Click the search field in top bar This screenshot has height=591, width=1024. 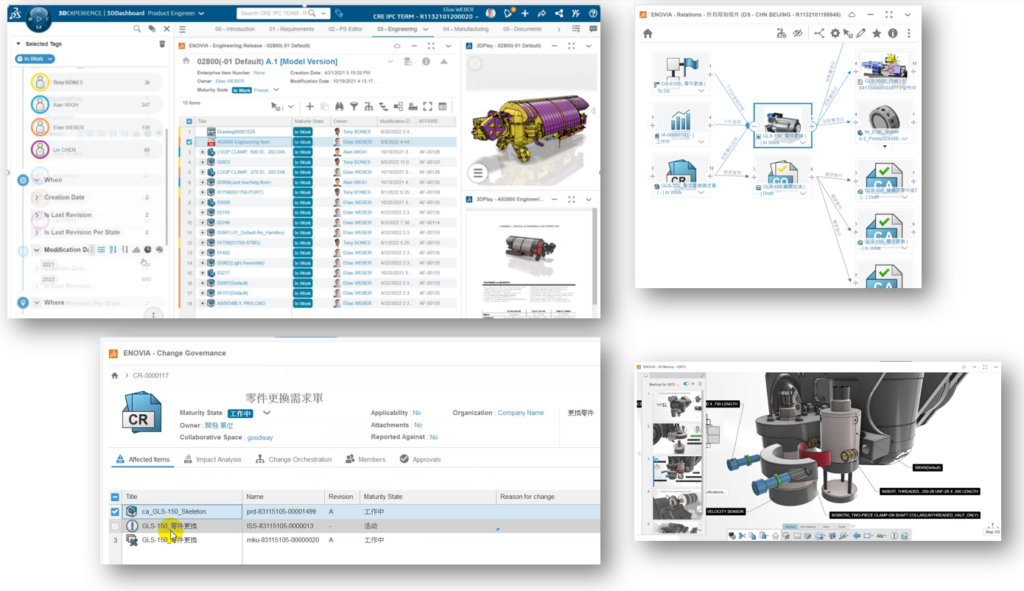pos(280,13)
